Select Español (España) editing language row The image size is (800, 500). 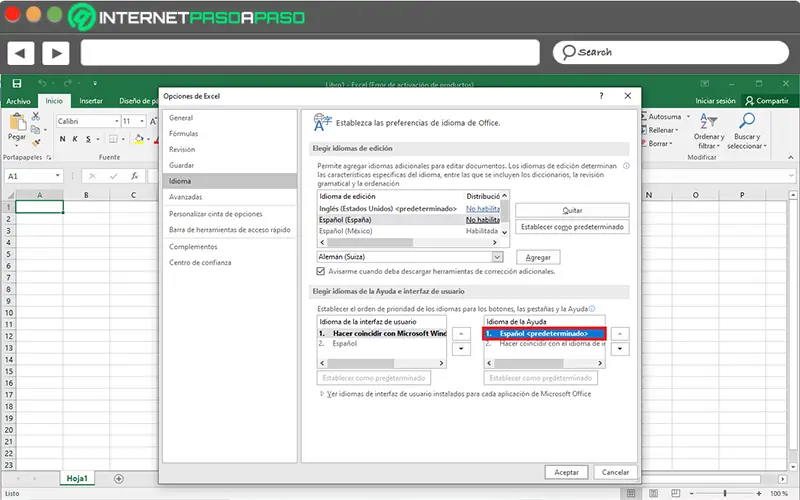[x=409, y=220]
